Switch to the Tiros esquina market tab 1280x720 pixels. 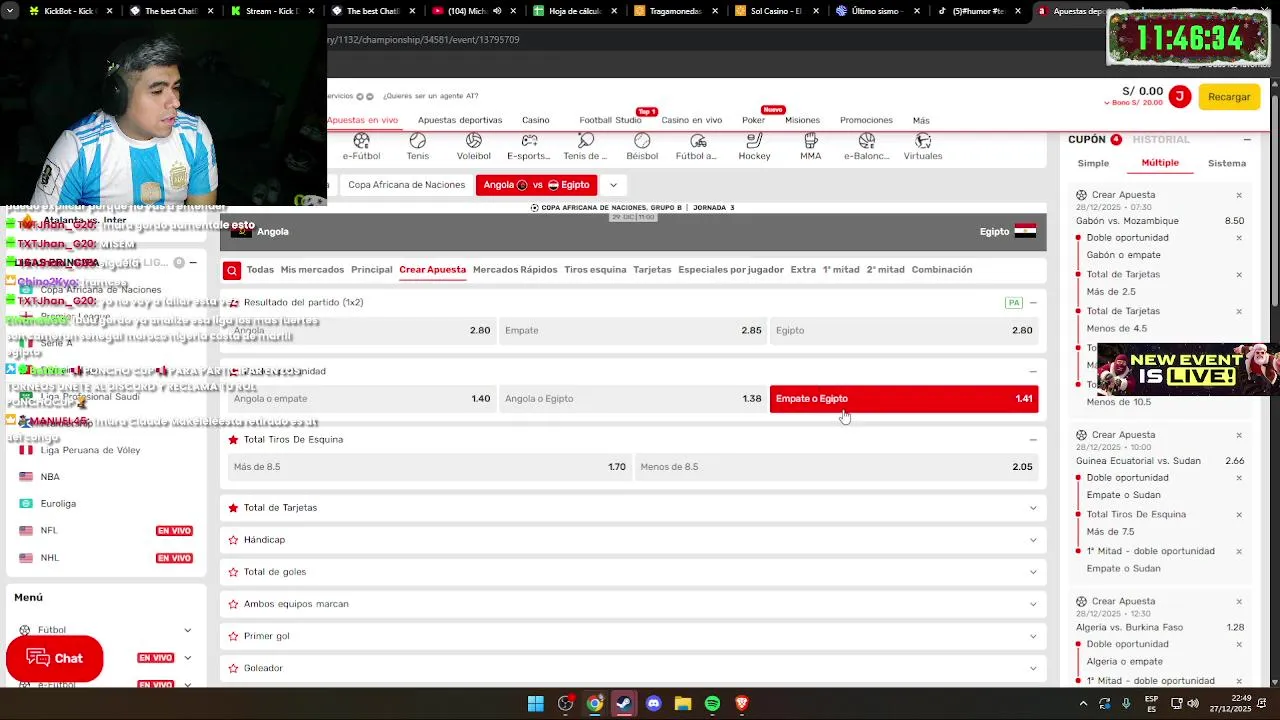pos(595,270)
